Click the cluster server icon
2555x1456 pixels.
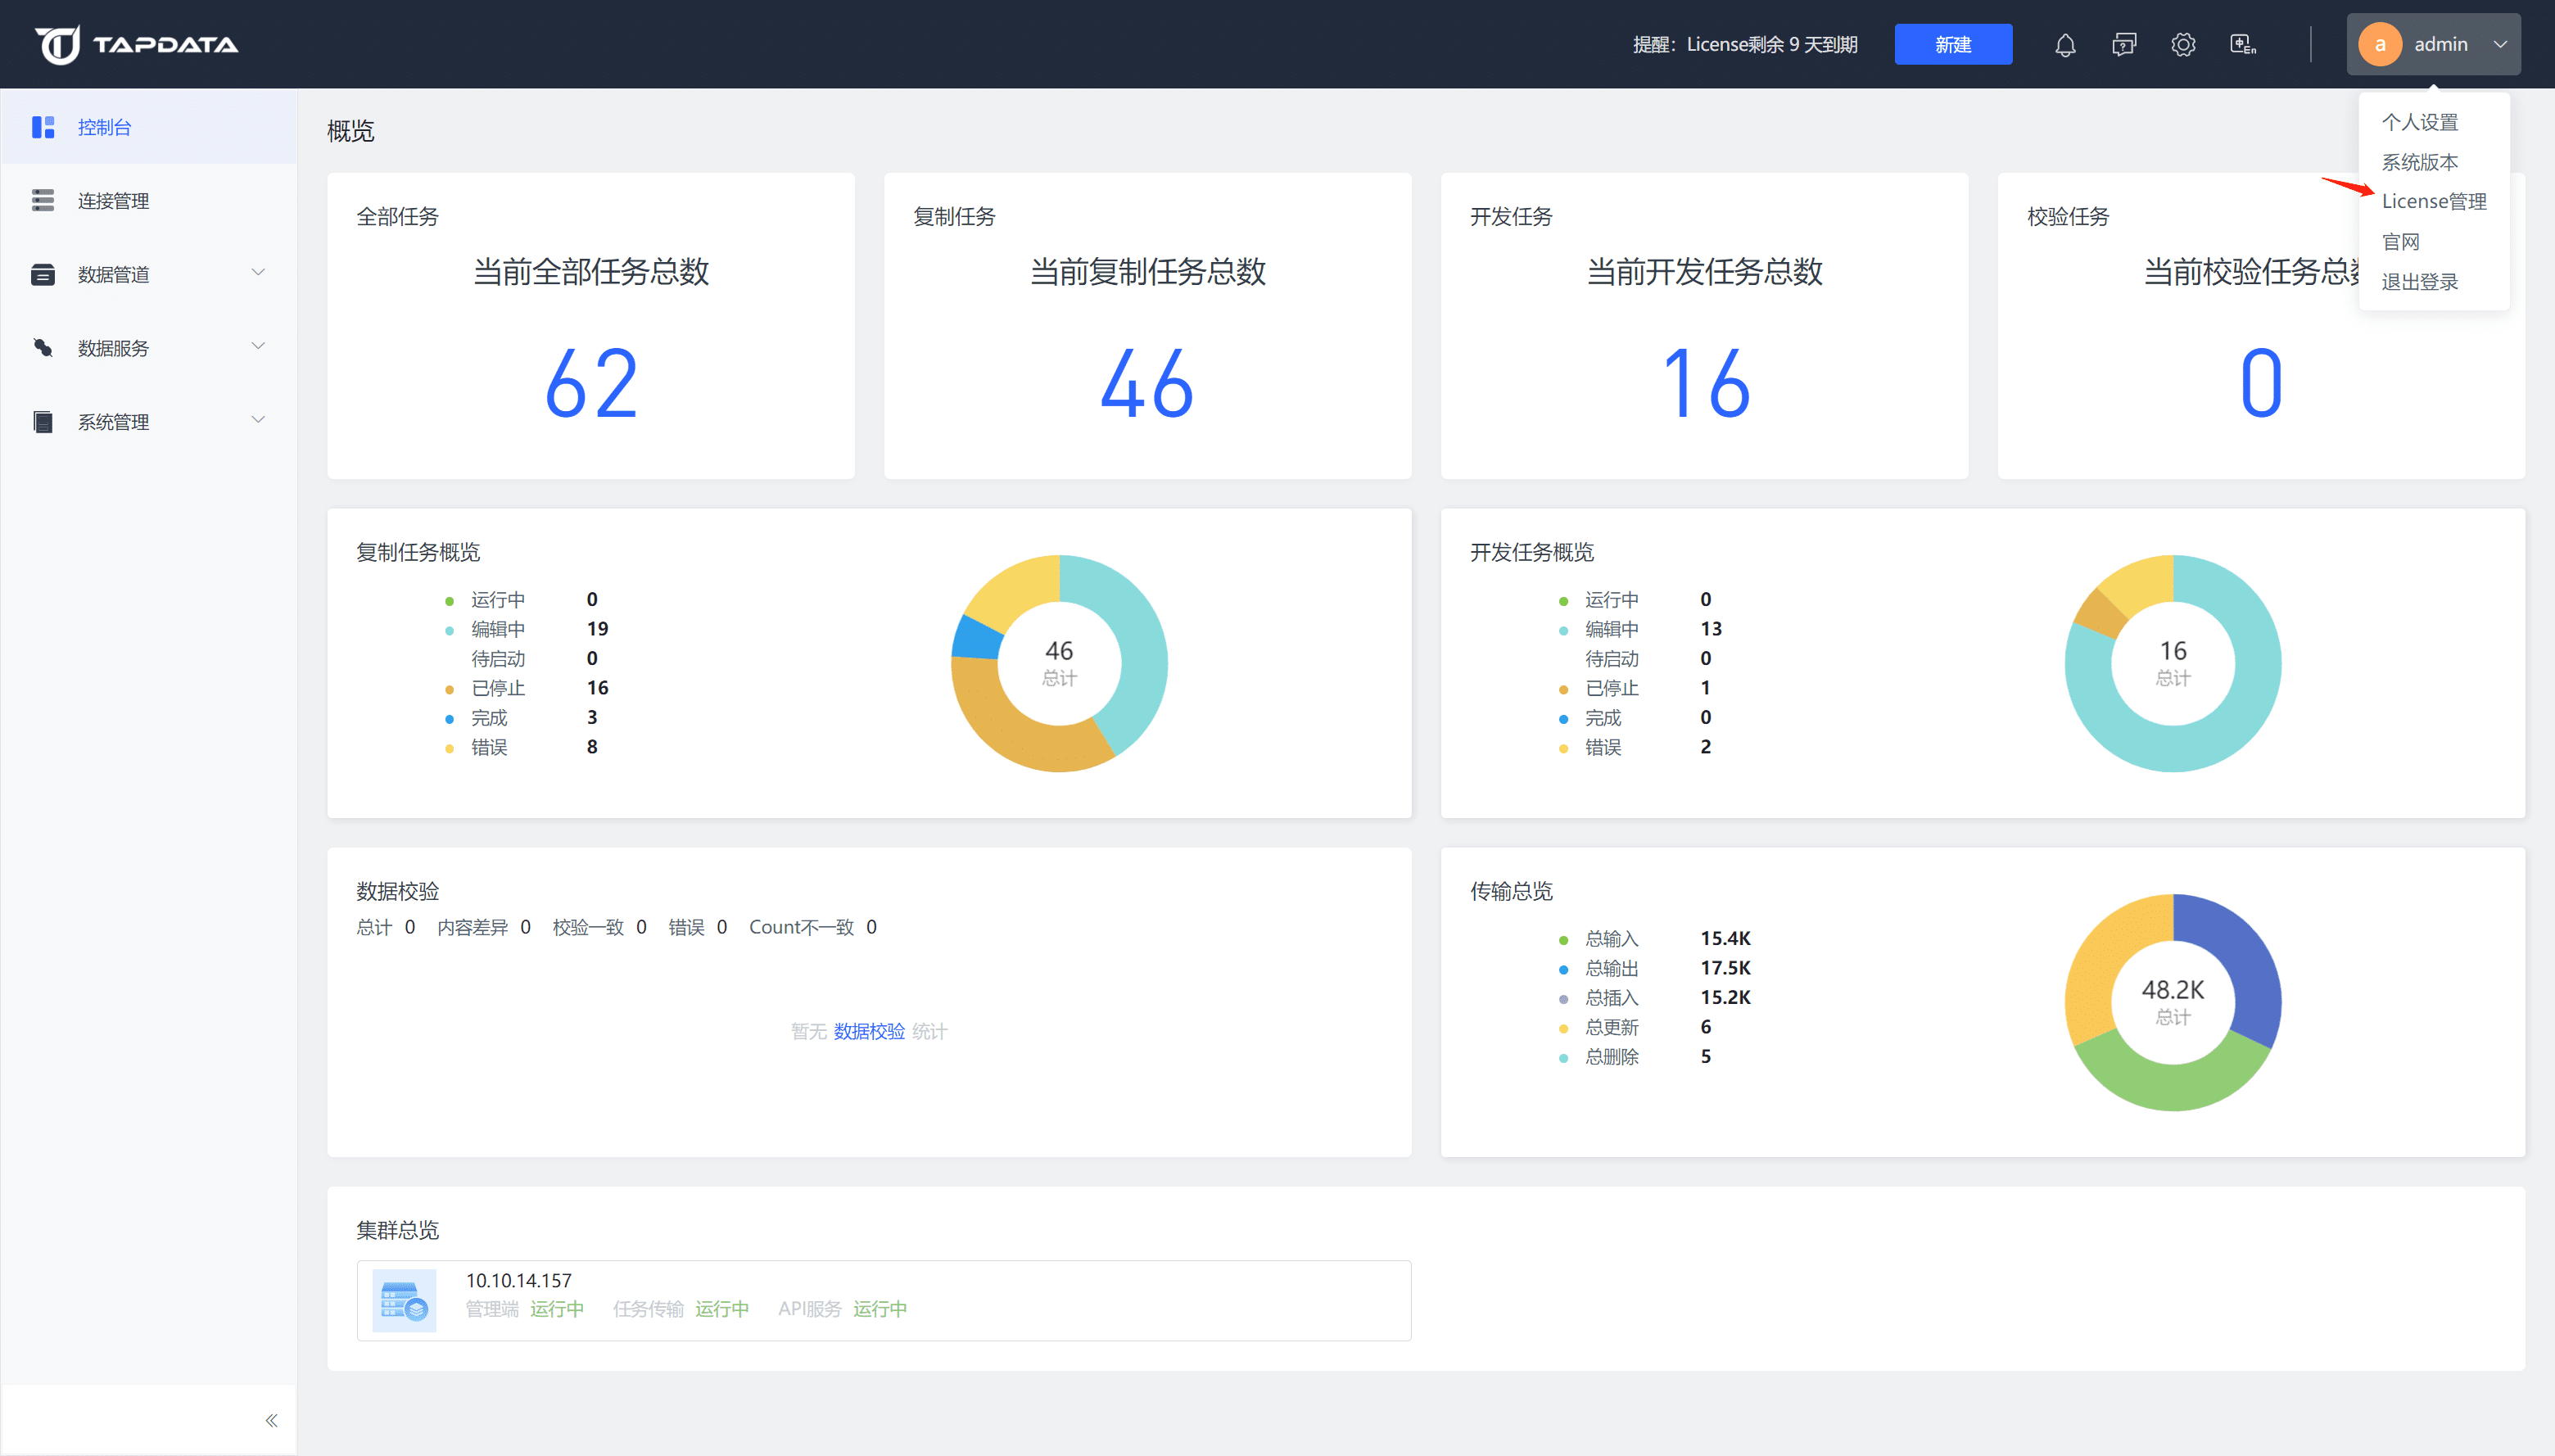click(404, 1300)
